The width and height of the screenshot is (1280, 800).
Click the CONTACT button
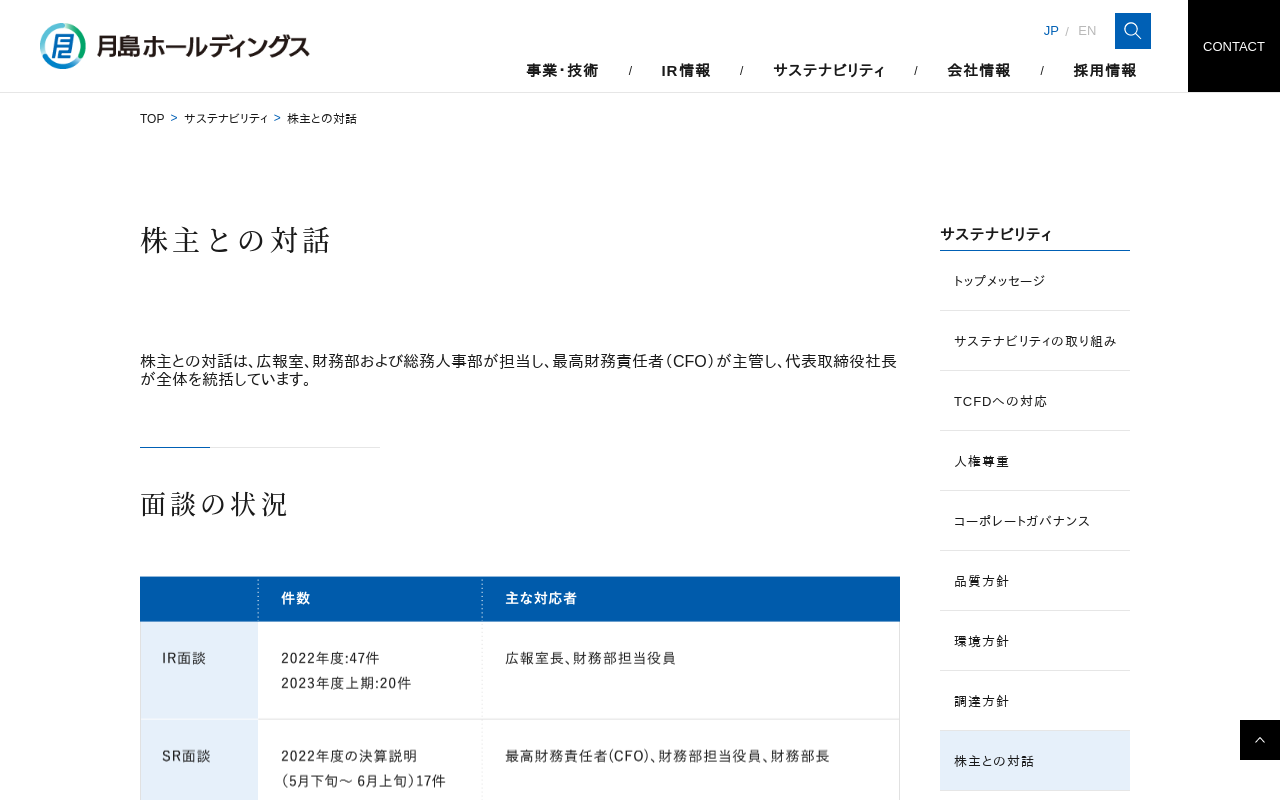[x=1233, y=46]
